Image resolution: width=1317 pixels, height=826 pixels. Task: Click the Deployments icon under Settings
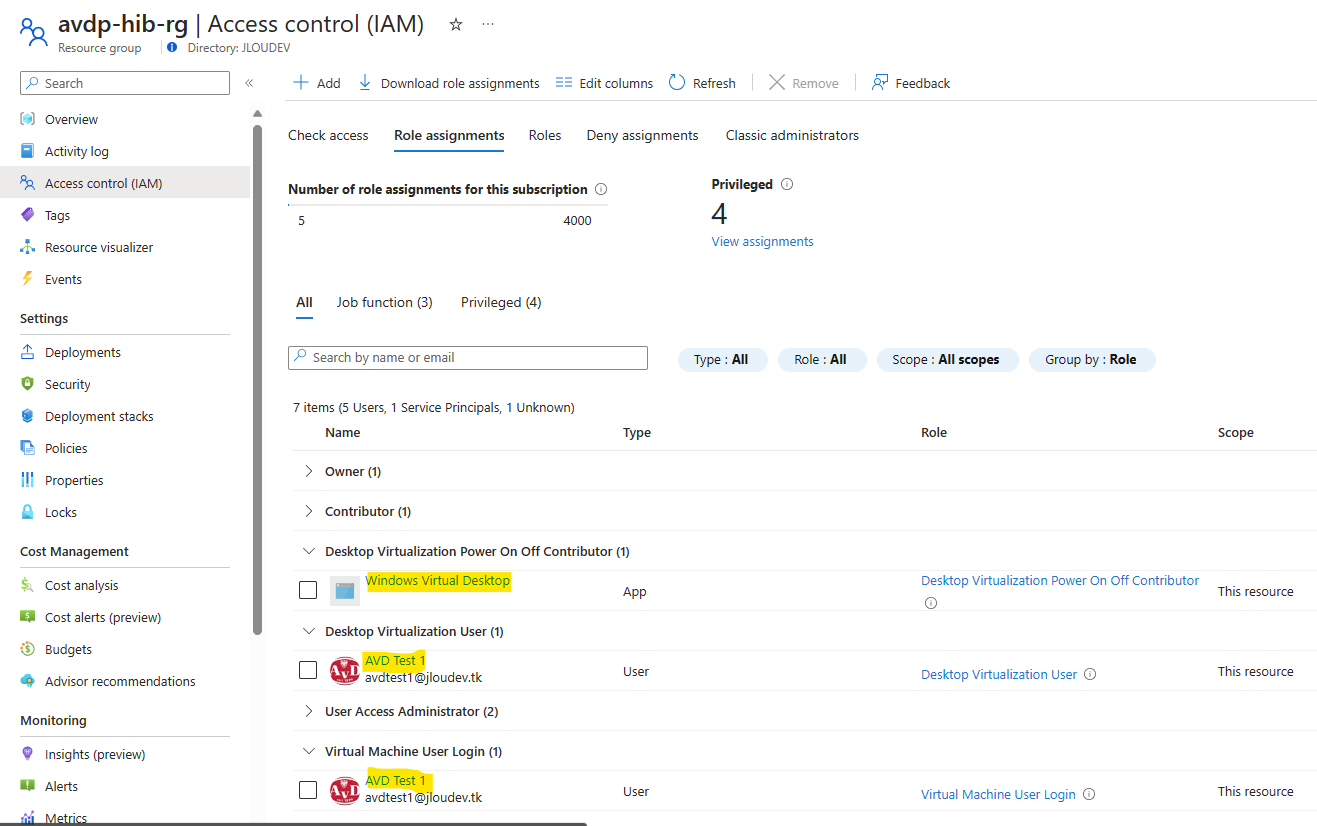(28, 352)
